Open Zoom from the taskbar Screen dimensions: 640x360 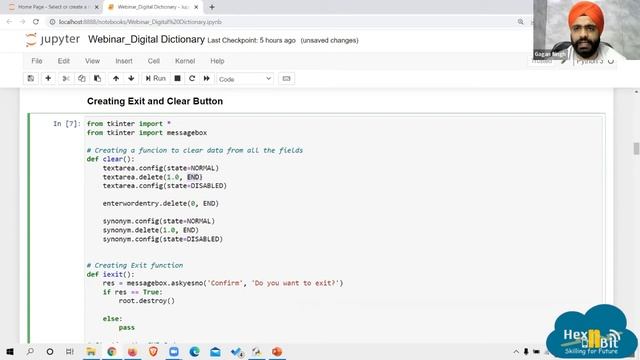tap(174, 351)
